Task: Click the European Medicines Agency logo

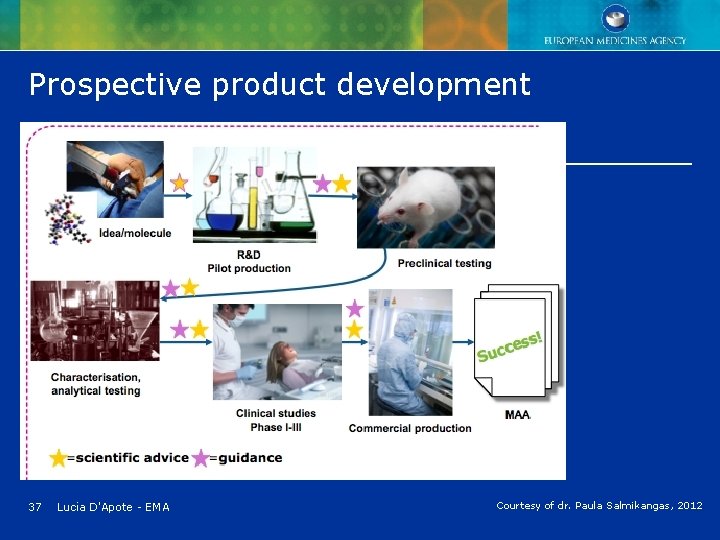Action: [x=615, y=25]
